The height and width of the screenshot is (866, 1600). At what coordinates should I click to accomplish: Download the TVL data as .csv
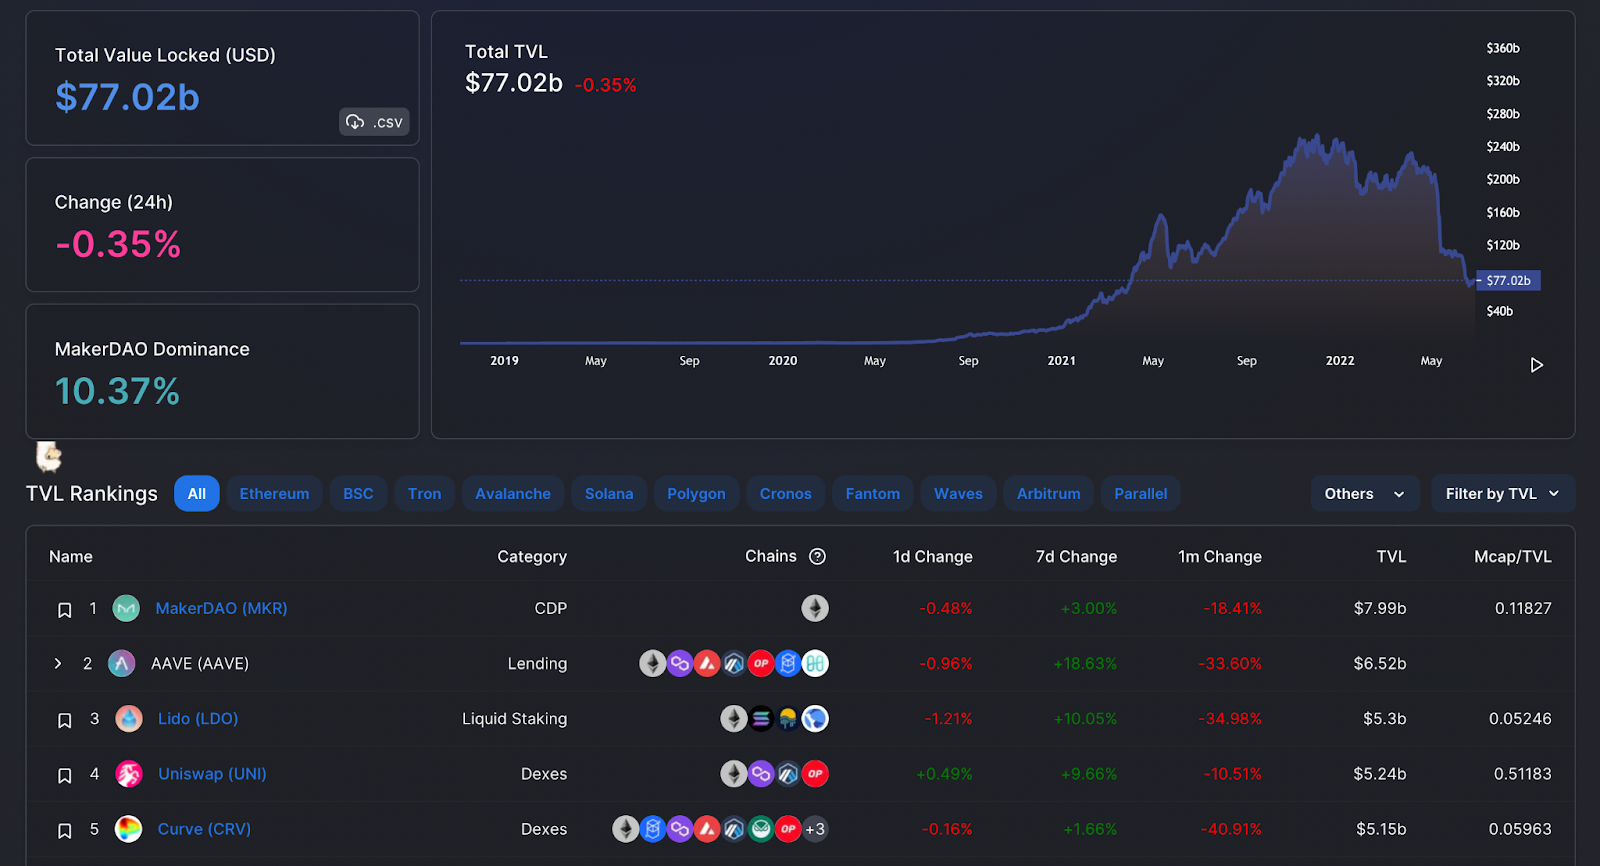point(374,122)
